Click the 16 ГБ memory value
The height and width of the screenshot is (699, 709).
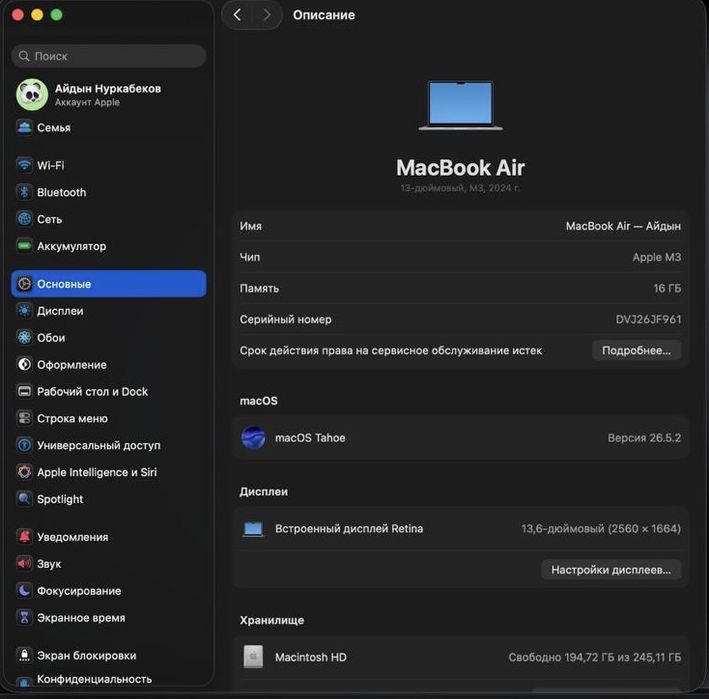(x=667, y=288)
